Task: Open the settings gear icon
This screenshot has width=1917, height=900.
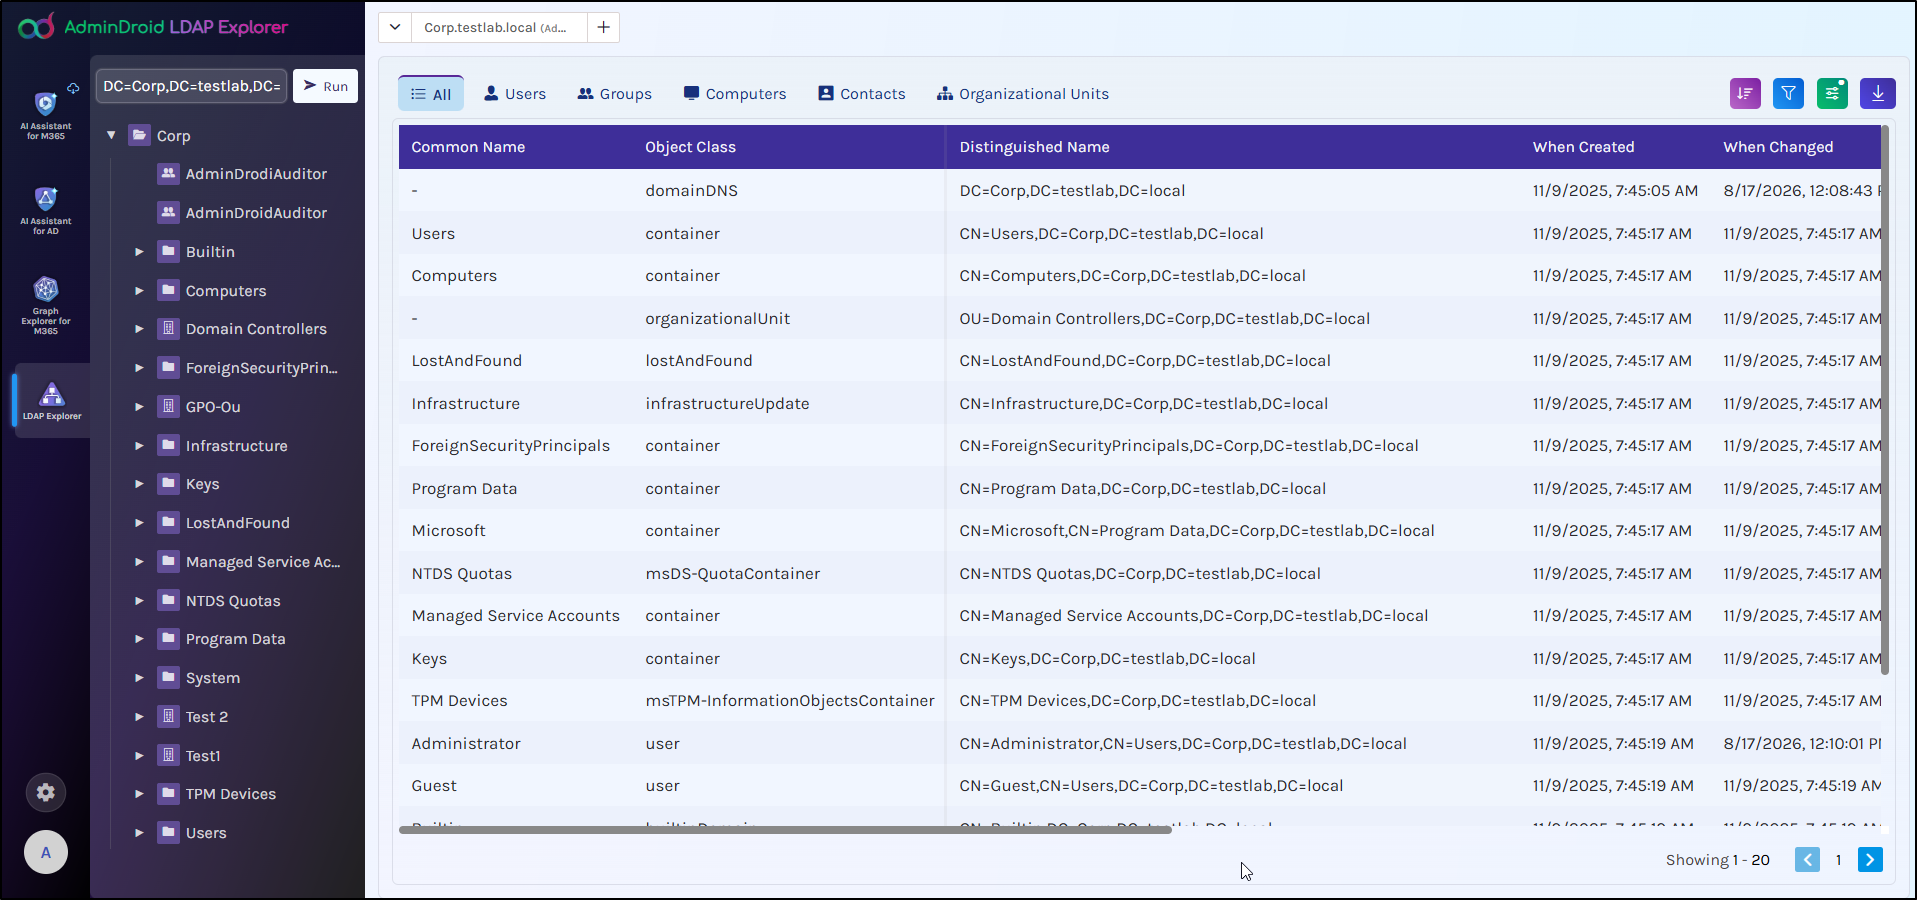Action: [46, 793]
